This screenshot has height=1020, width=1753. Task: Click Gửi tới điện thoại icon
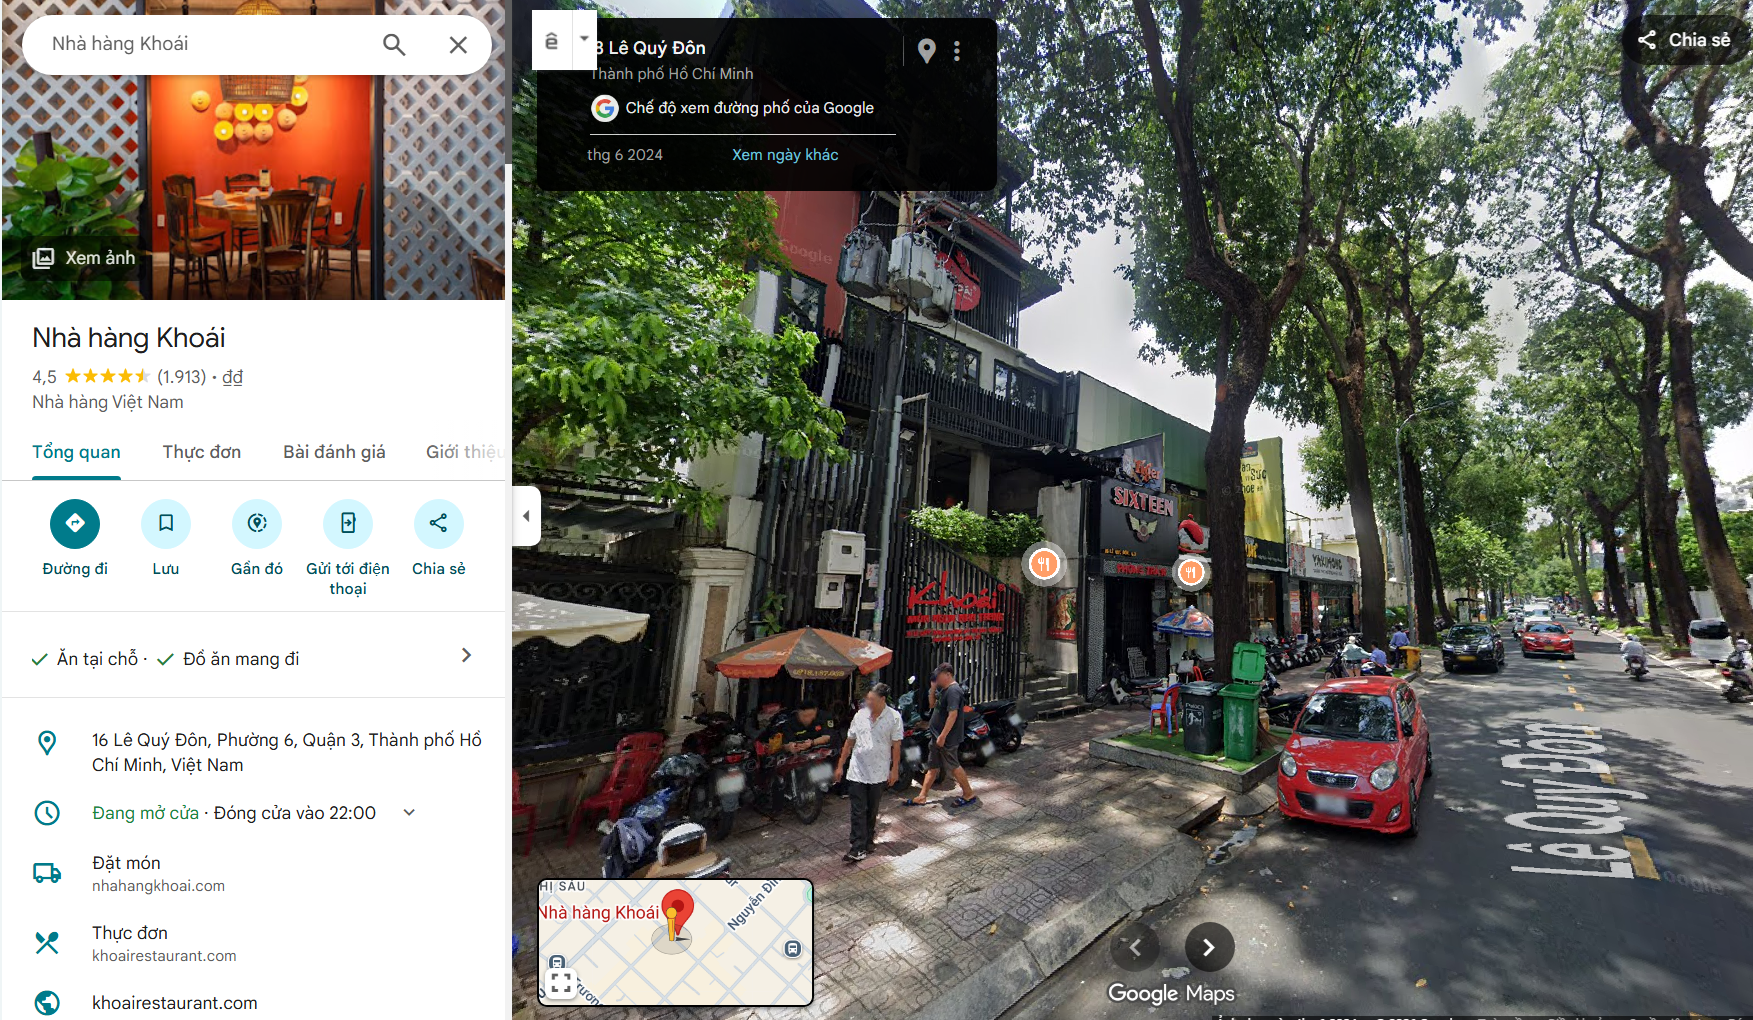(348, 523)
